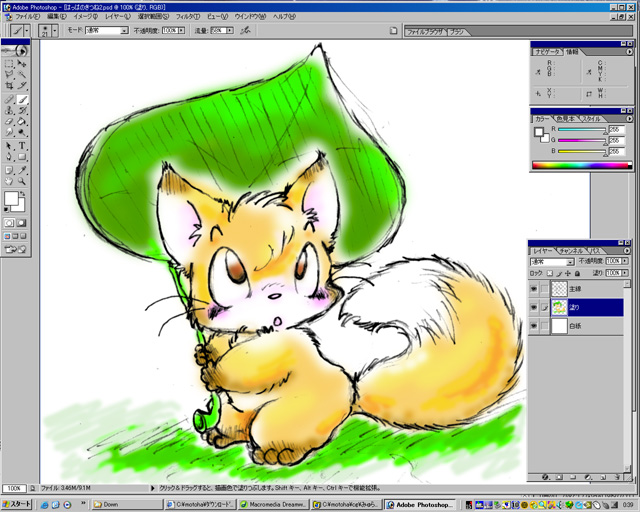Image resolution: width=640 pixels, height=512 pixels.
Task: Select the Blur tool
Action: coord(9,132)
